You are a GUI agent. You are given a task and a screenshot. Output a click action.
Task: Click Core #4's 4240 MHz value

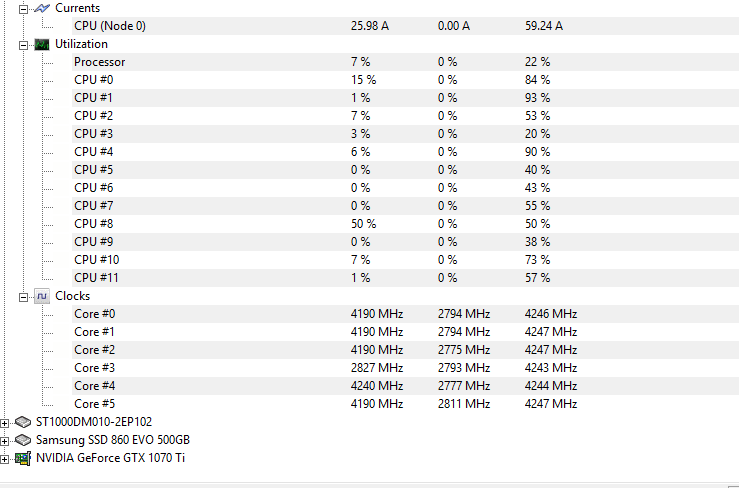tap(377, 386)
